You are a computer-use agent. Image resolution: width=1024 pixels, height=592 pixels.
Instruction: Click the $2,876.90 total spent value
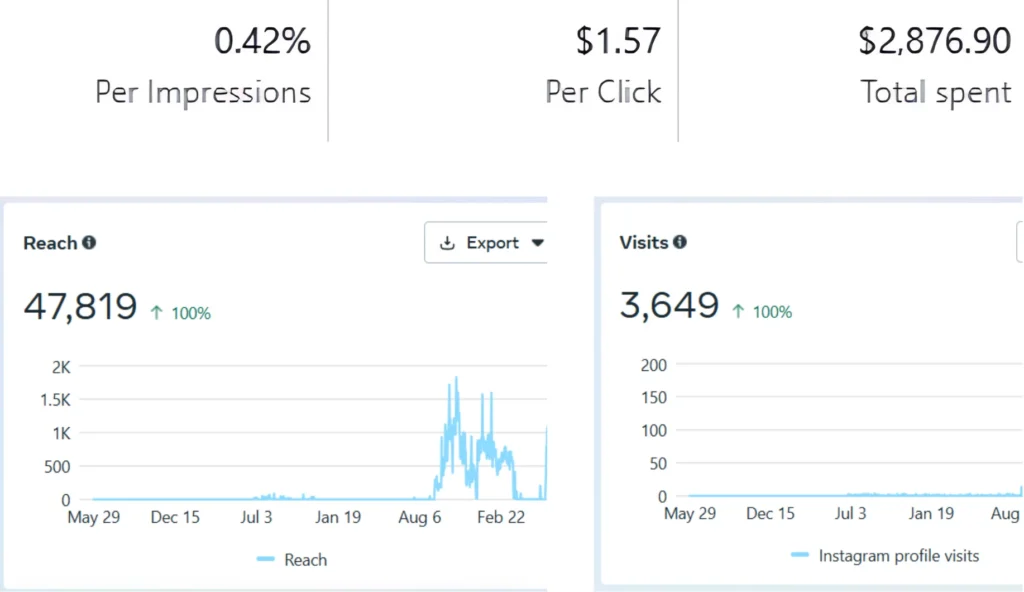tap(935, 41)
